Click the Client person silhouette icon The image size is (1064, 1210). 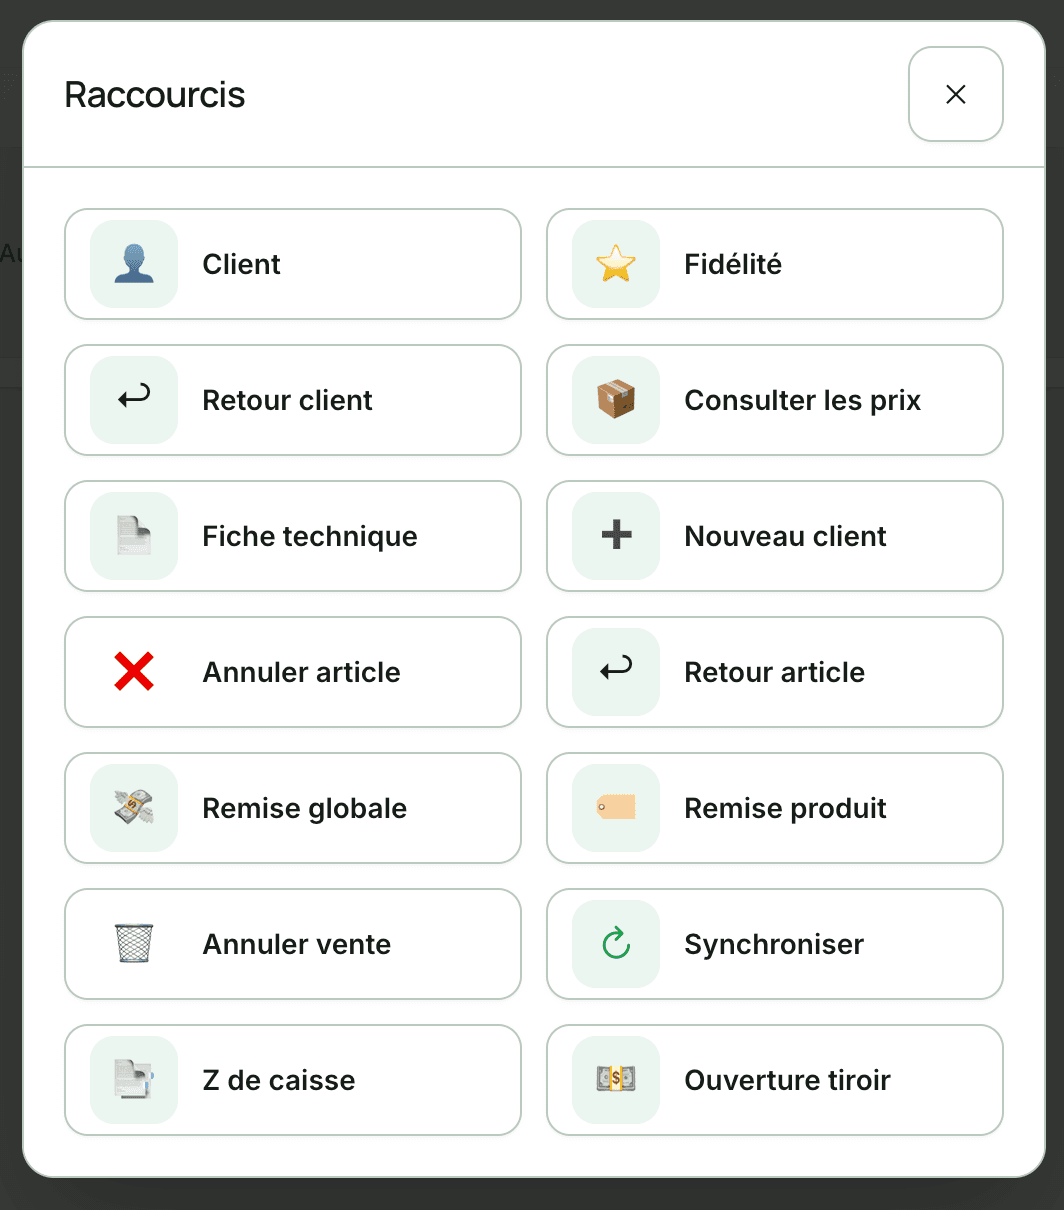pyautogui.click(x=134, y=264)
